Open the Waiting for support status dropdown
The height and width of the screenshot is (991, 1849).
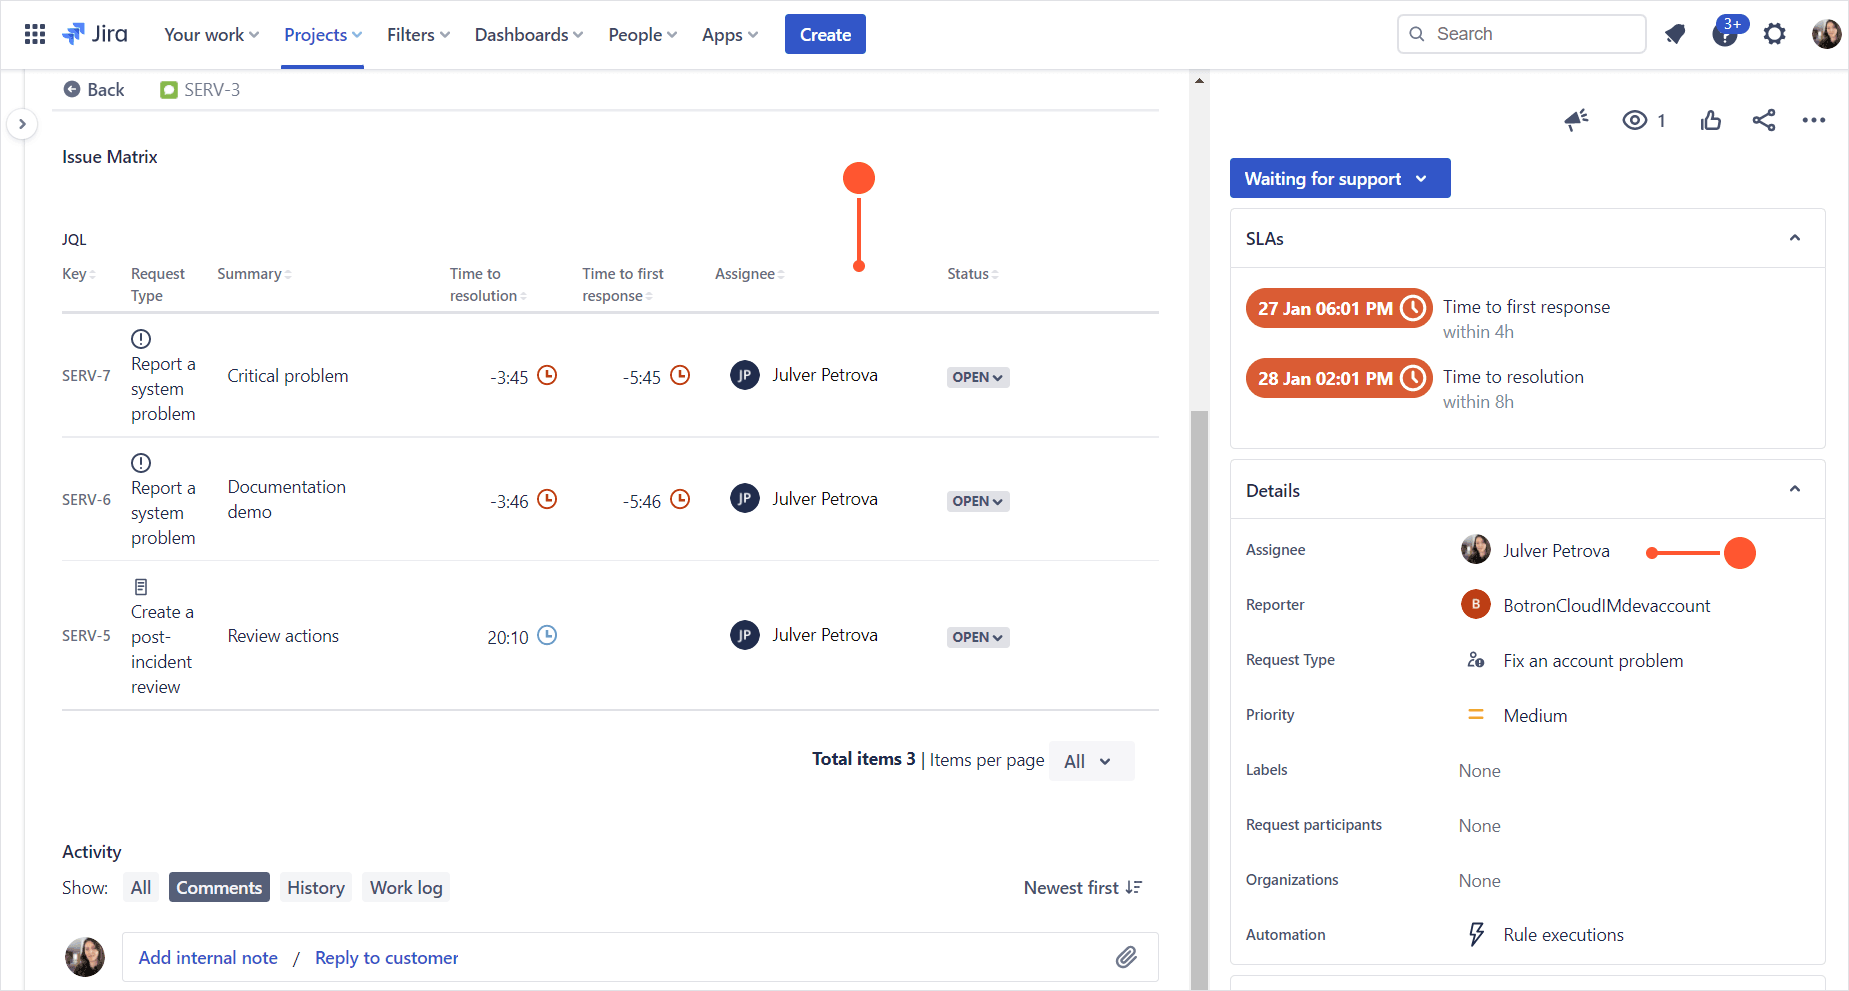(1339, 178)
